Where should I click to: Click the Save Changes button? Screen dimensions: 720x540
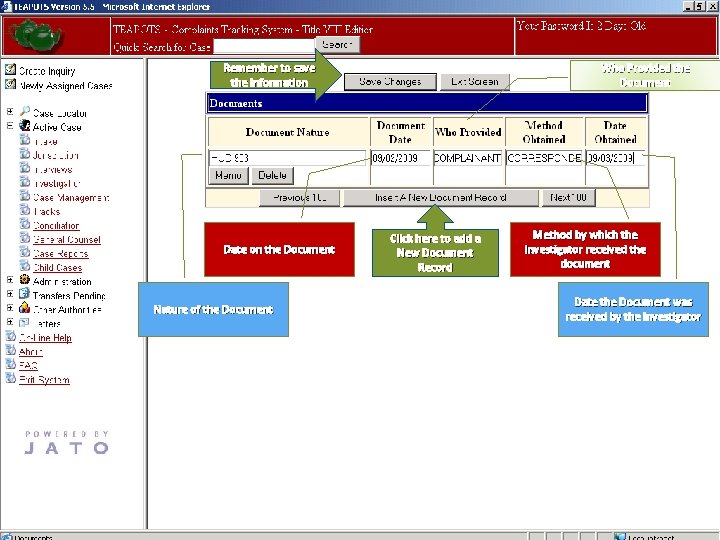click(x=390, y=82)
